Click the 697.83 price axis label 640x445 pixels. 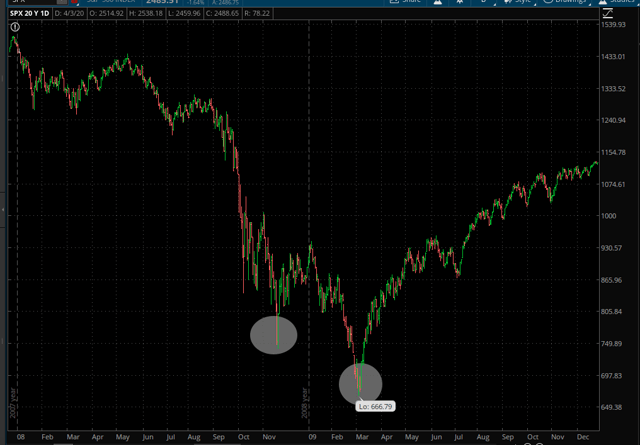tap(612, 375)
